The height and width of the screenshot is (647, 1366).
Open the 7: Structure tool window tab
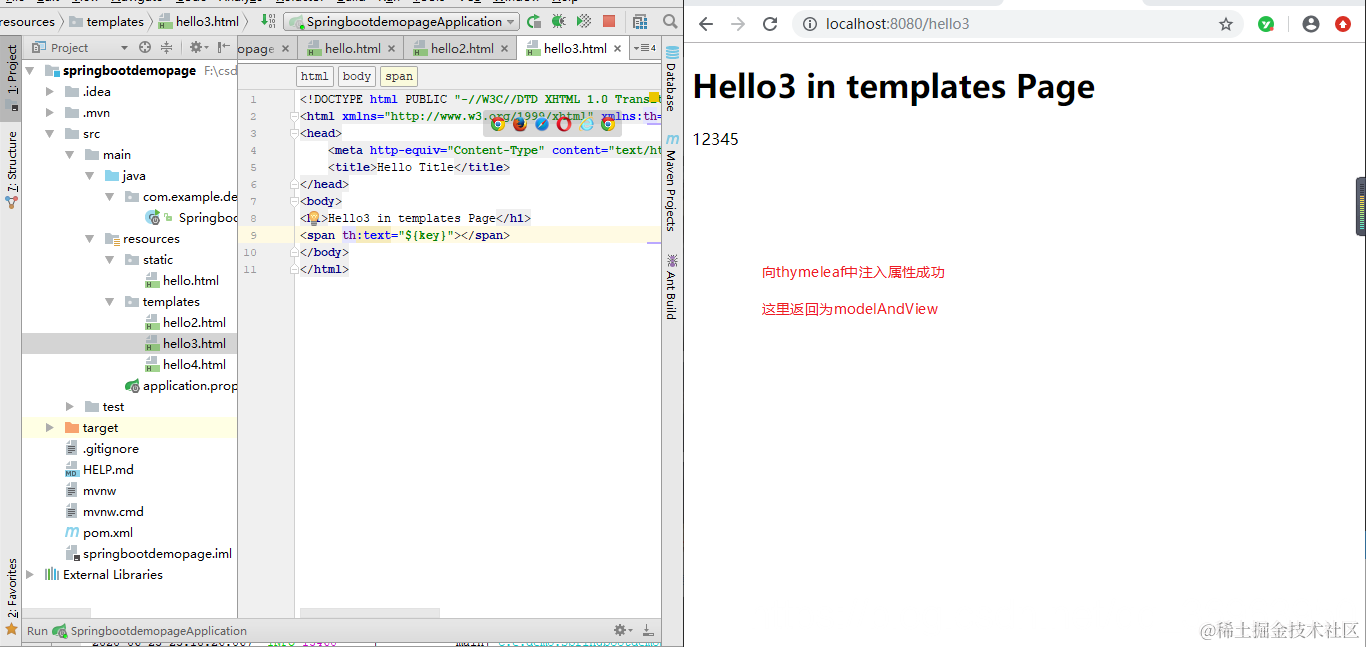pyautogui.click(x=12, y=168)
